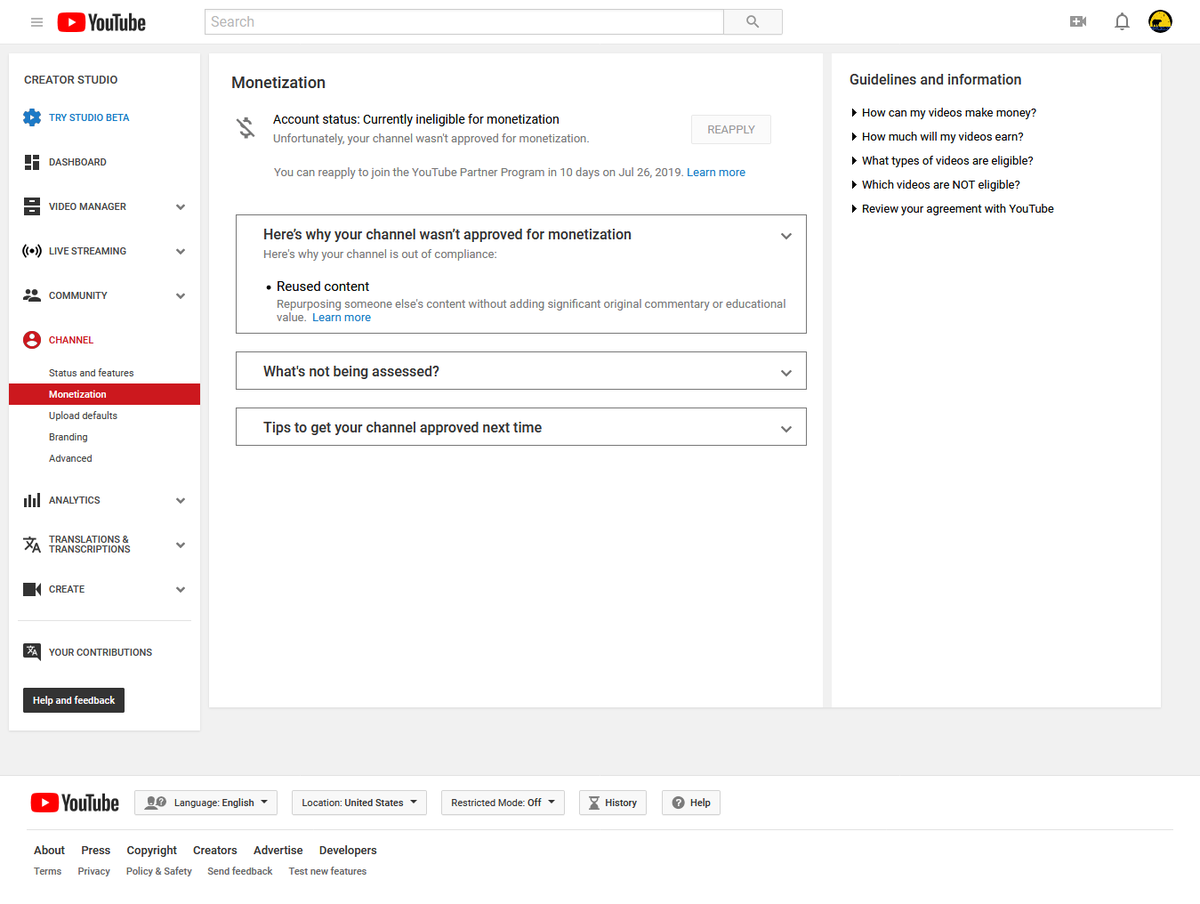Click the Analytics bar chart icon
This screenshot has width=1200, height=904.
pos(32,500)
